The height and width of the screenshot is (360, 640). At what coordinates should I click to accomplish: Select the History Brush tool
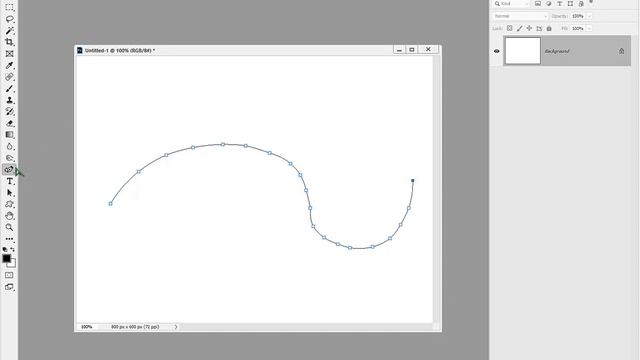pos(9,111)
